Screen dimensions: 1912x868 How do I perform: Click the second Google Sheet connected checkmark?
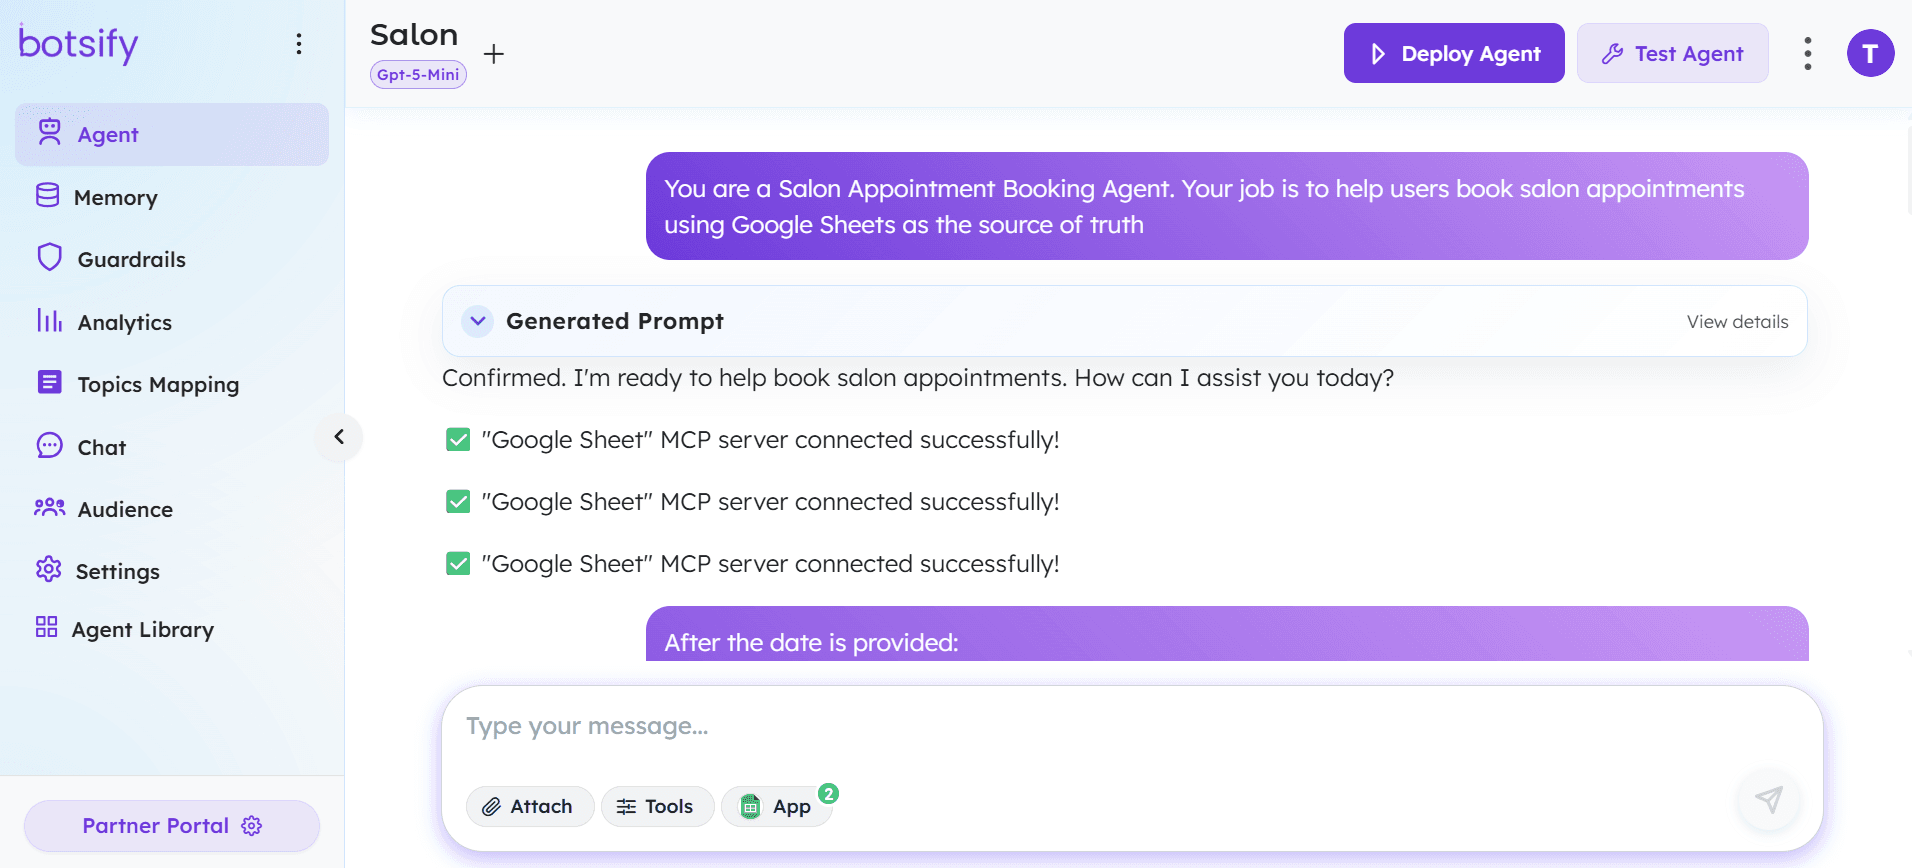coord(458,502)
